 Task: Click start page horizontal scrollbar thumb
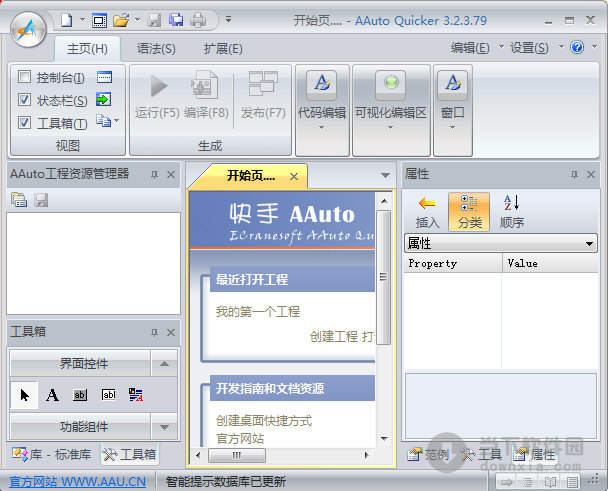tap(237, 455)
